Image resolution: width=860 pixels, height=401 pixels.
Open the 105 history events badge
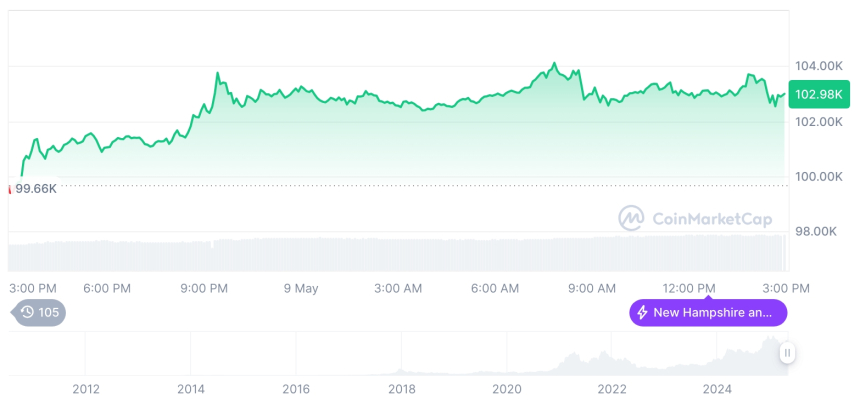(39, 313)
